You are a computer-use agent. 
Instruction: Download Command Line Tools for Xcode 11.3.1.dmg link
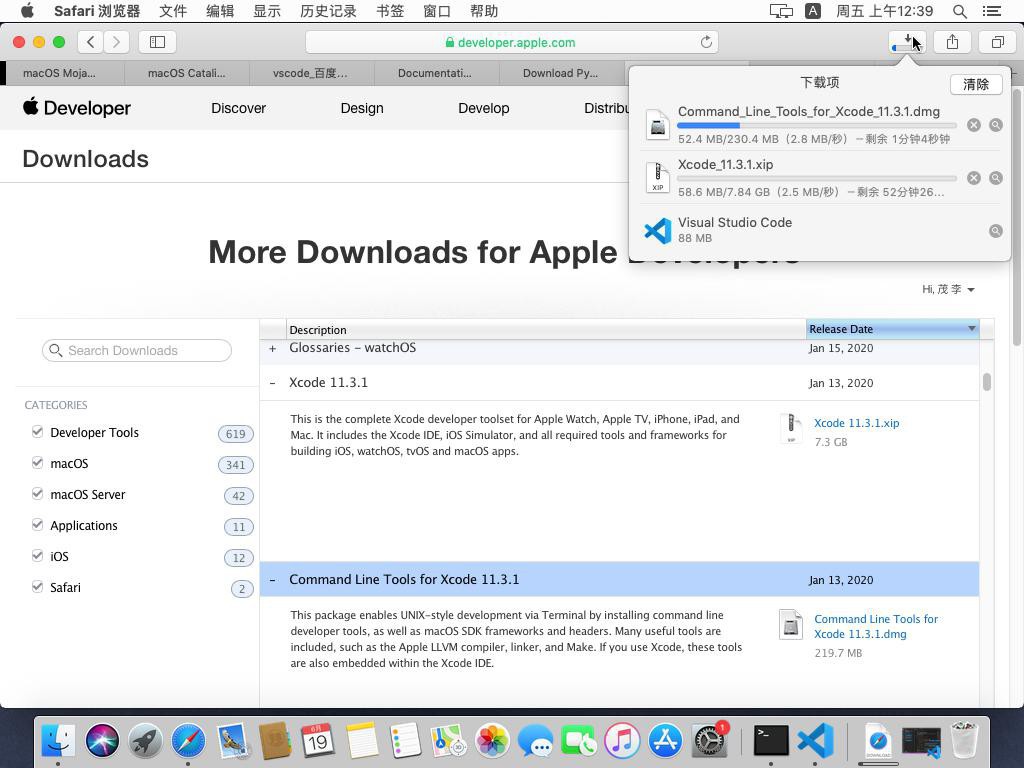(x=876, y=626)
